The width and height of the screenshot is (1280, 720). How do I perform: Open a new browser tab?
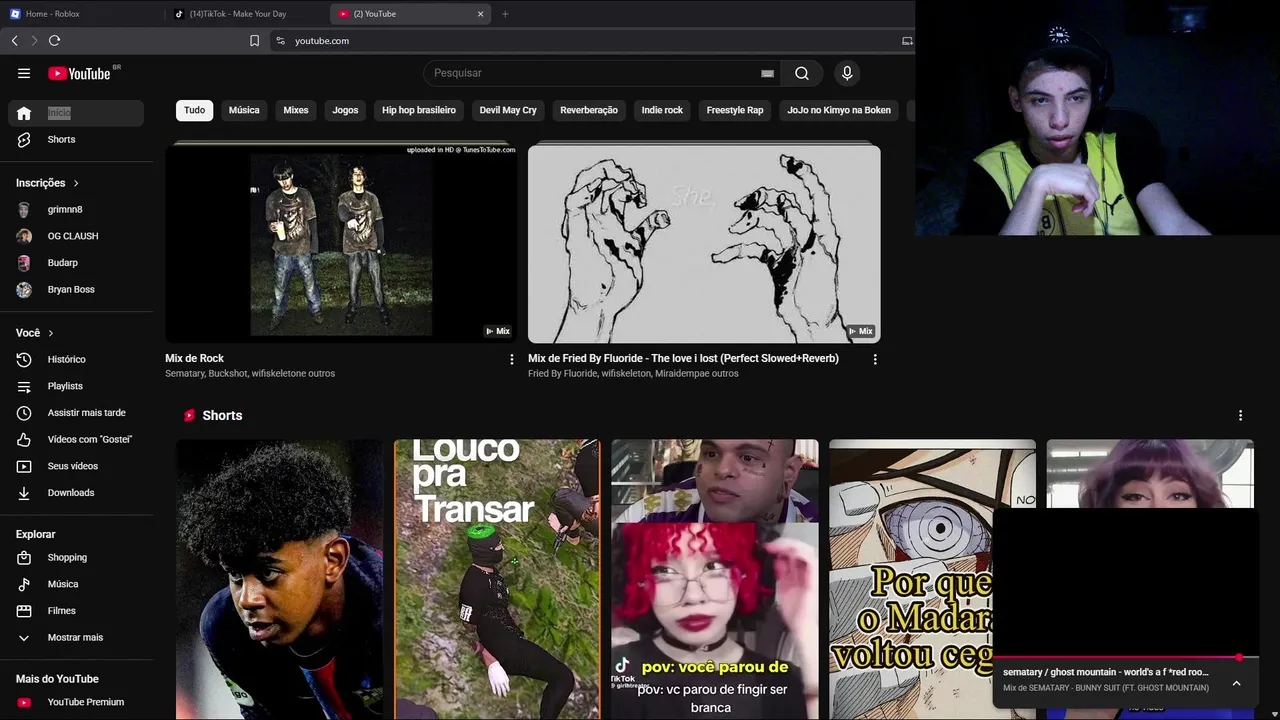(505, 14)
